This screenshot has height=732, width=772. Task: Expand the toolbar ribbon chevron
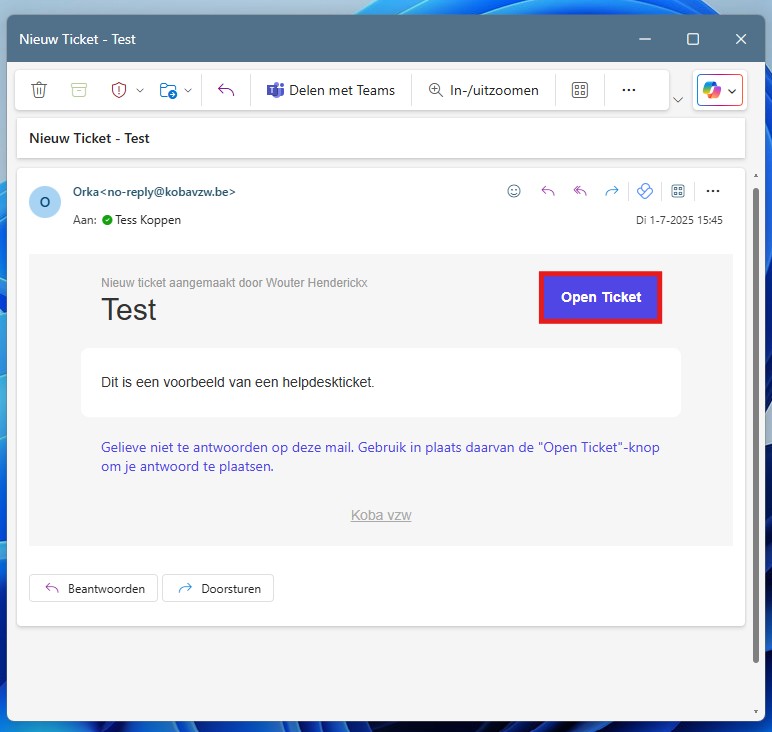click(678, 99)
